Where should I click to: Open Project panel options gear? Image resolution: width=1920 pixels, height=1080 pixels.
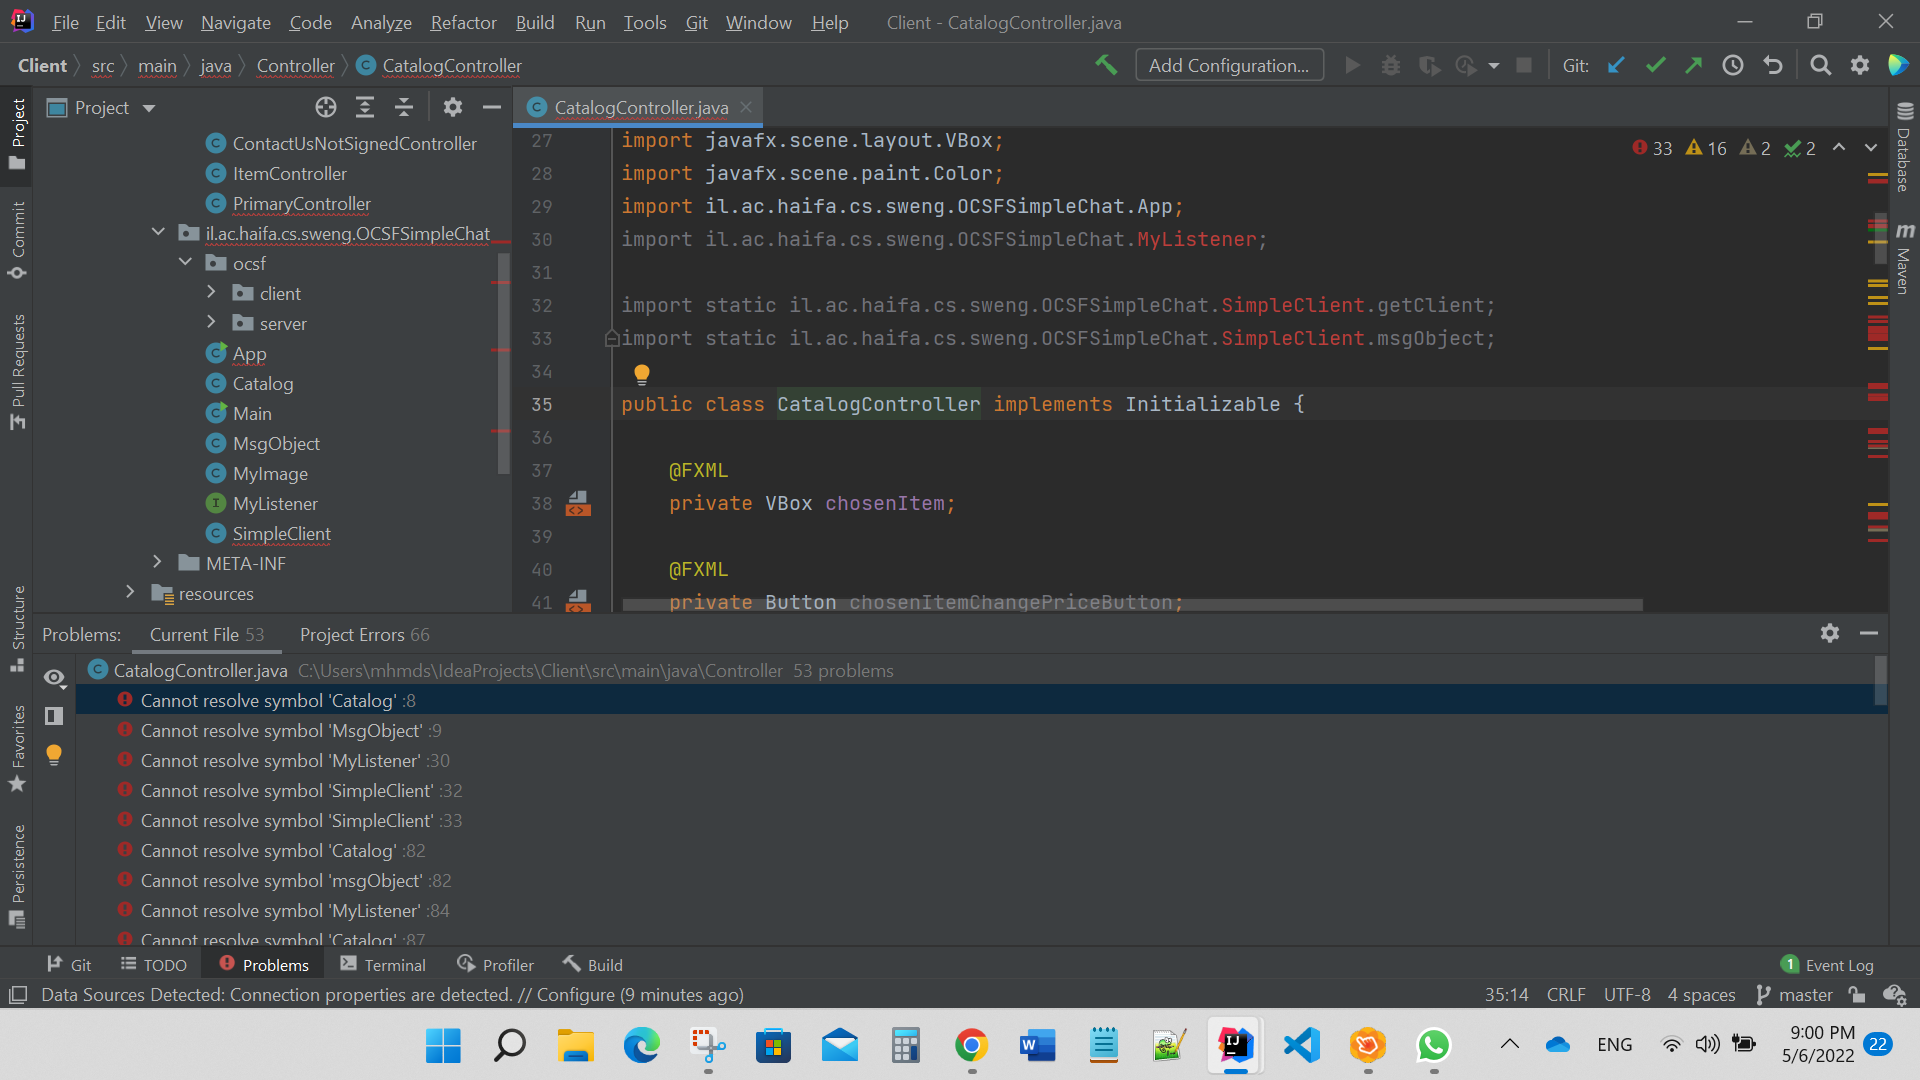coord(453,107)
